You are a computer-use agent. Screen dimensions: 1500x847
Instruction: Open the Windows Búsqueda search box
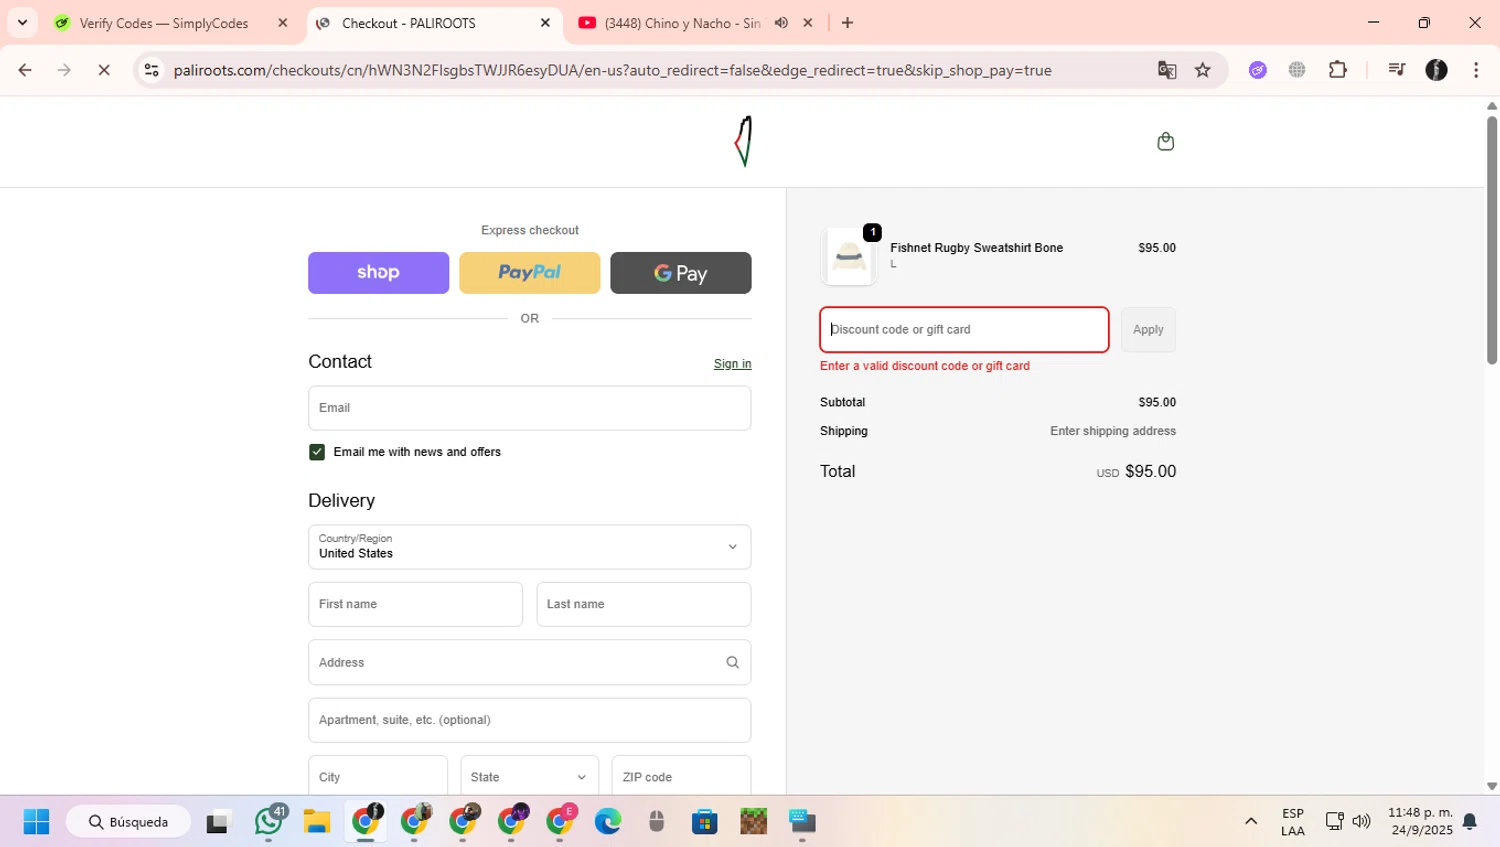click(128, 822)
